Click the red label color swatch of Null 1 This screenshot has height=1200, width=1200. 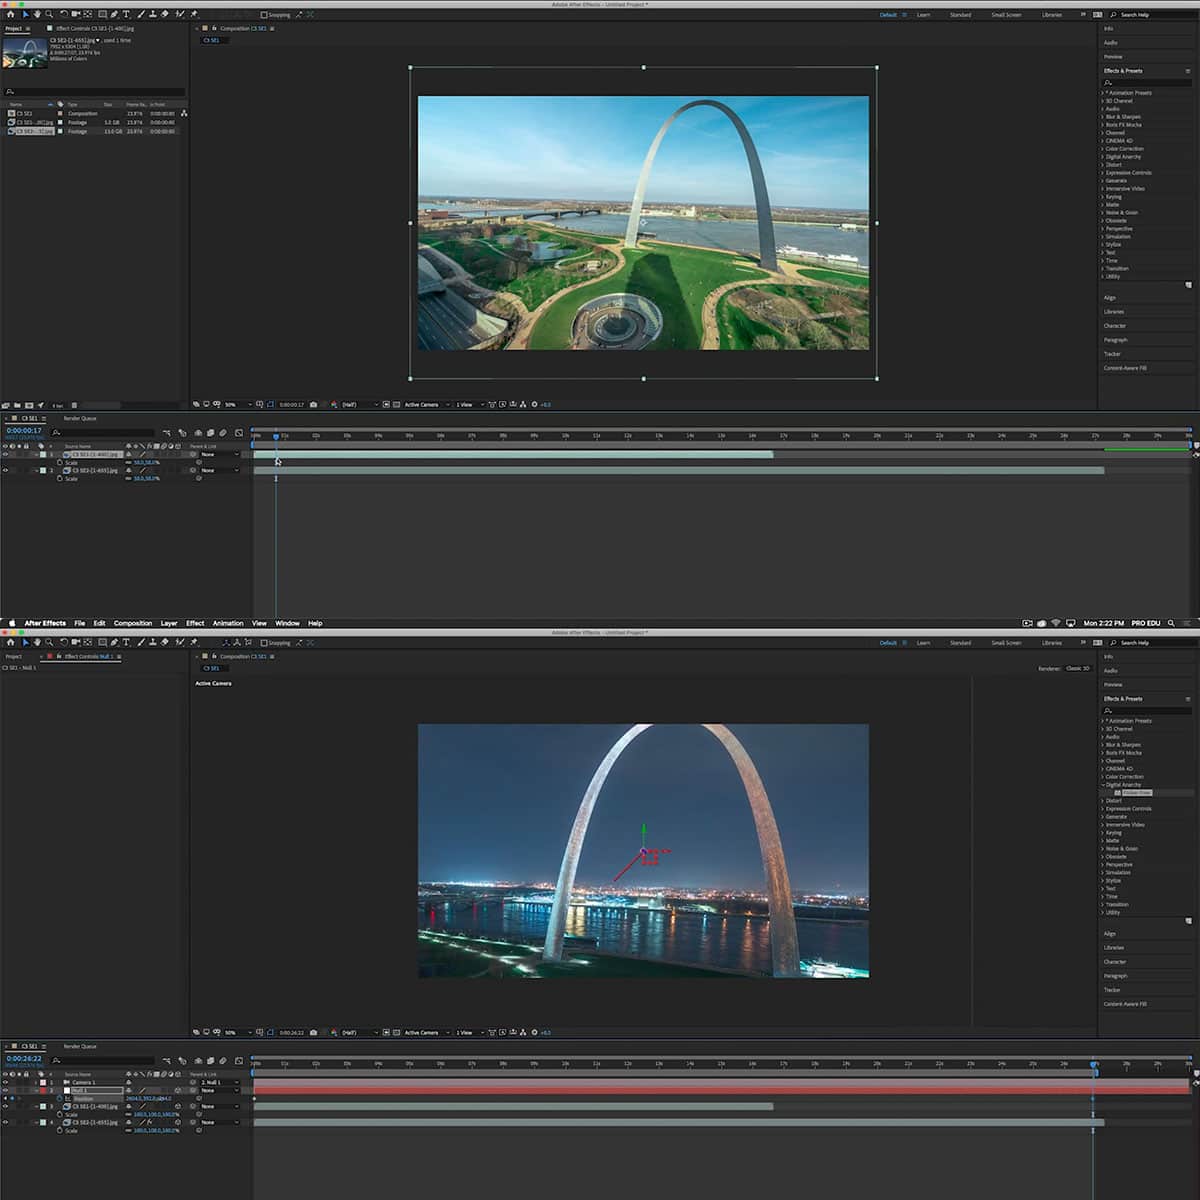(43, 1090)
